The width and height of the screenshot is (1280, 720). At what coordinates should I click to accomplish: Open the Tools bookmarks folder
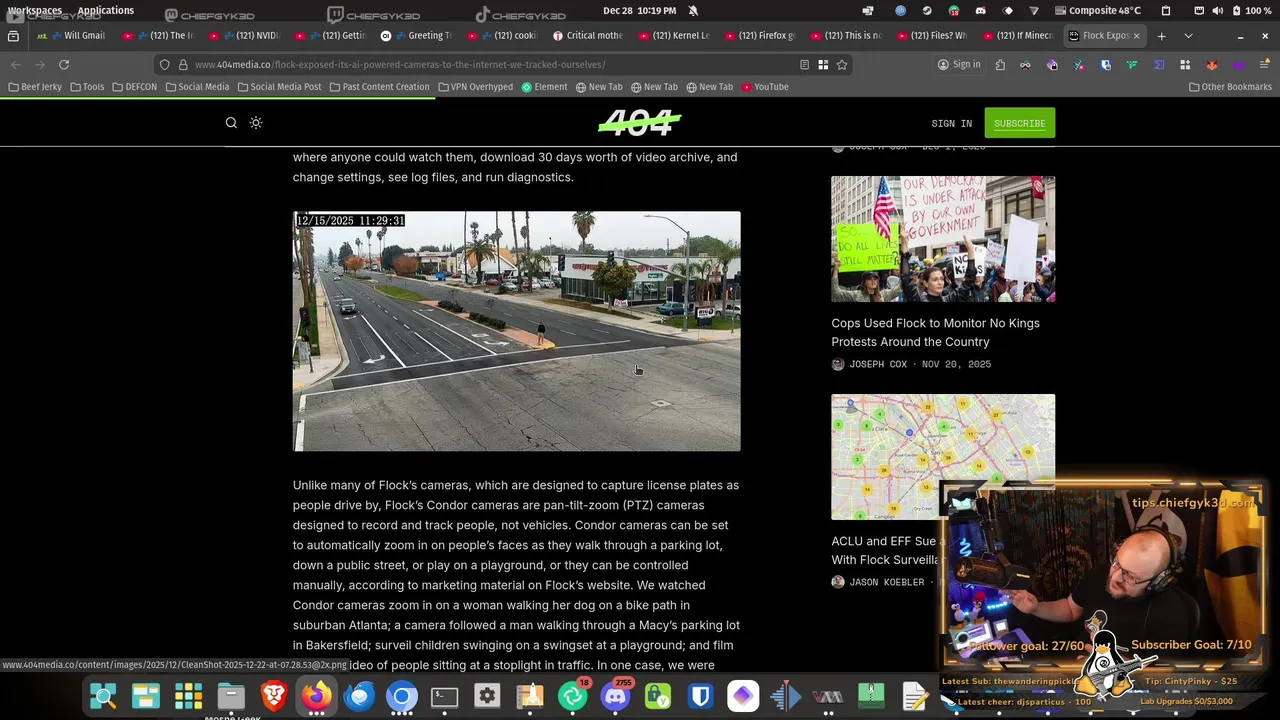[87, 87]
